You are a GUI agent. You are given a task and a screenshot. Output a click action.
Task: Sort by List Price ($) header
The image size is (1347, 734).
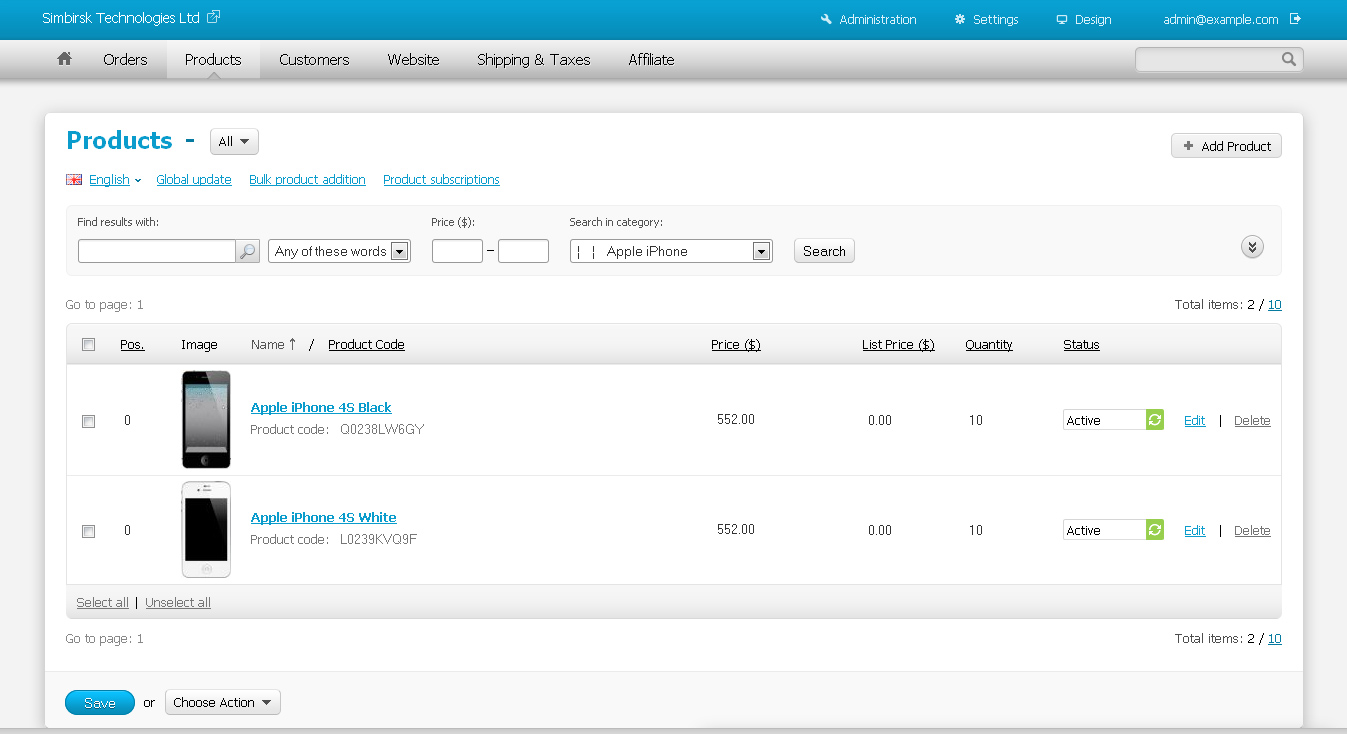point(898,345)
